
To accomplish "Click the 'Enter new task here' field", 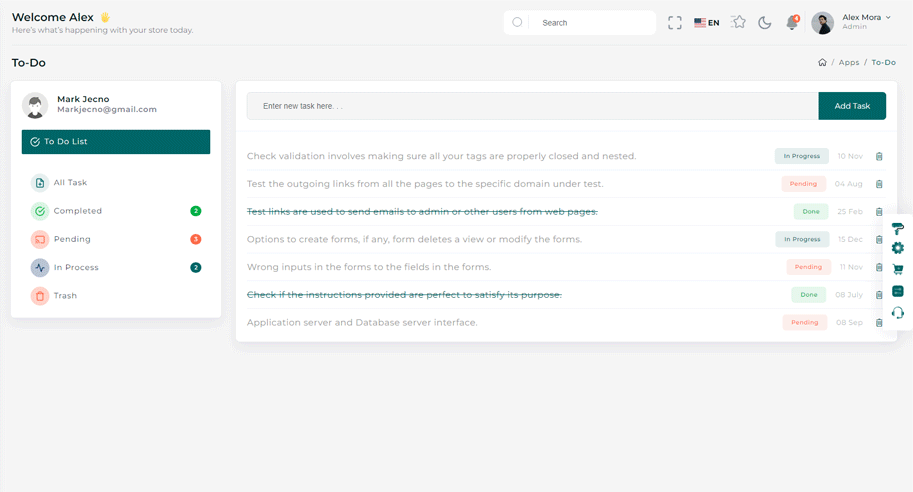I will [532, 106].
